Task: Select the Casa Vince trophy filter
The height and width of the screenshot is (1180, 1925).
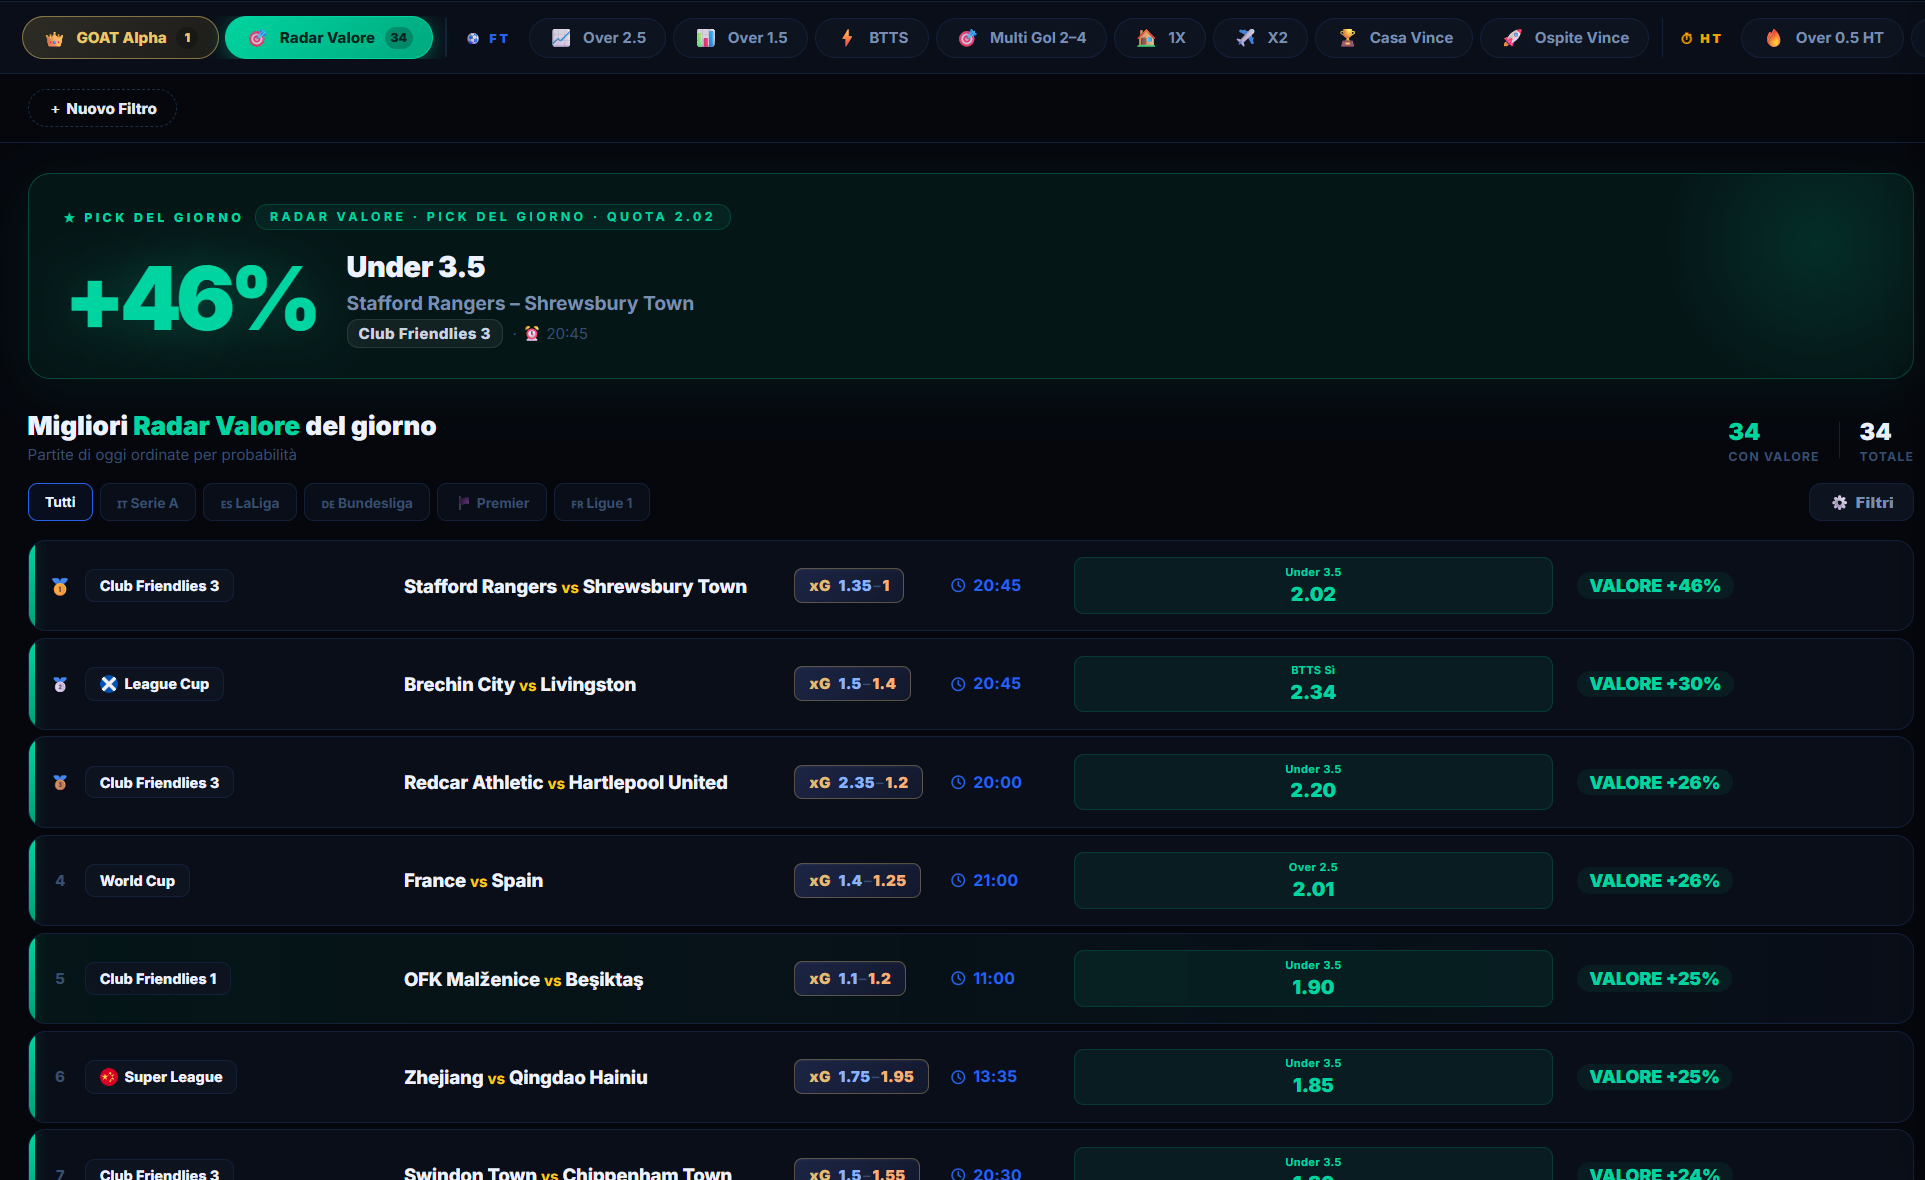Action: (x=1394, y=38)
